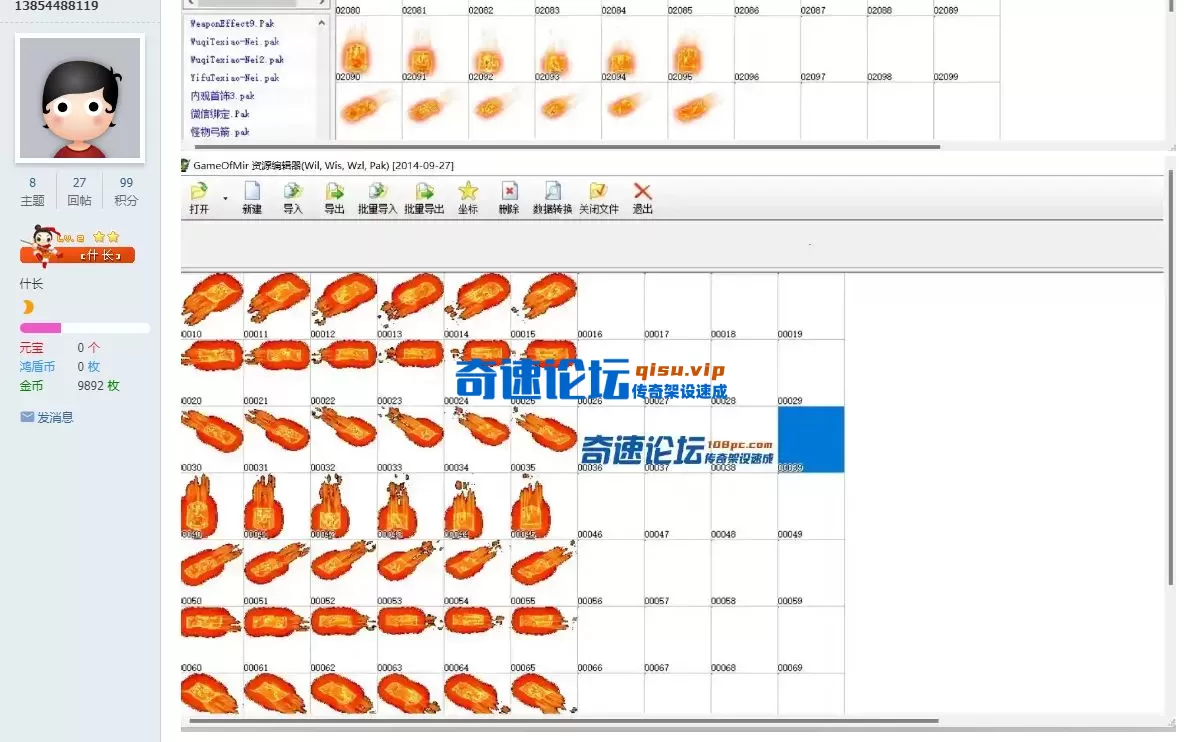Delete current frame with 删除 icon

pyautogui.click(x=509, y=196)
